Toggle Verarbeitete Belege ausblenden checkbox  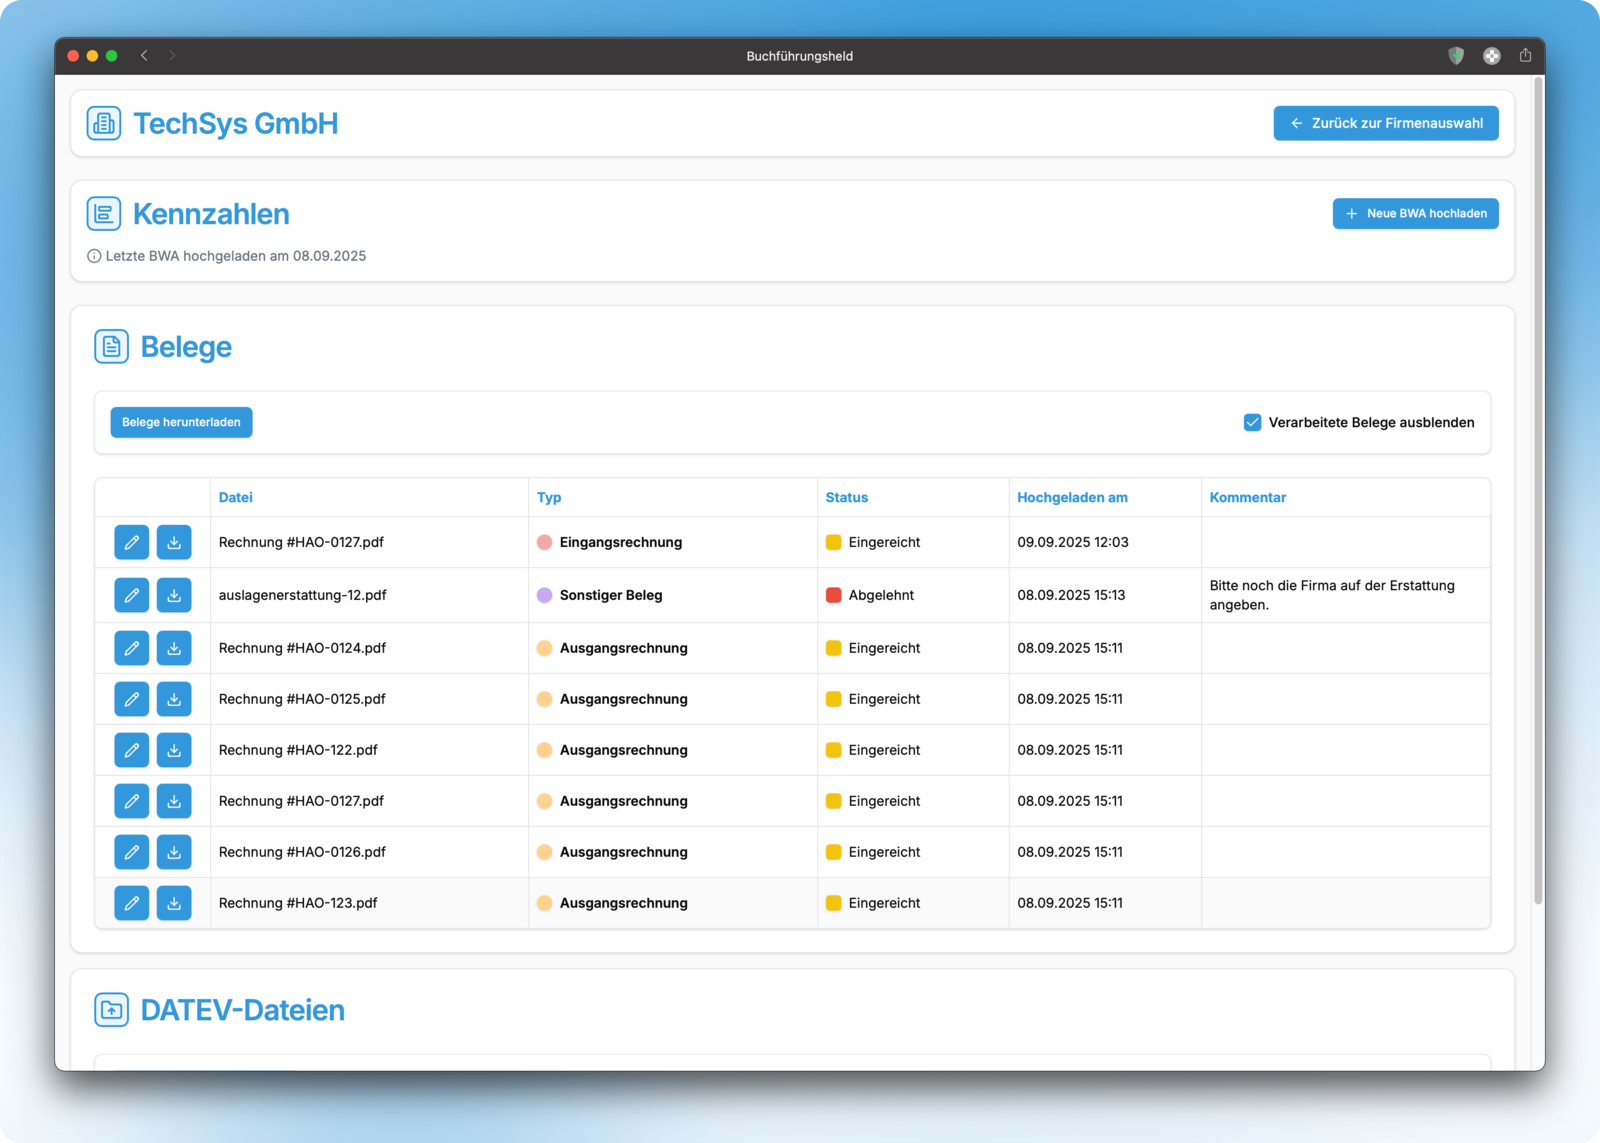[x=1252, y=422]
